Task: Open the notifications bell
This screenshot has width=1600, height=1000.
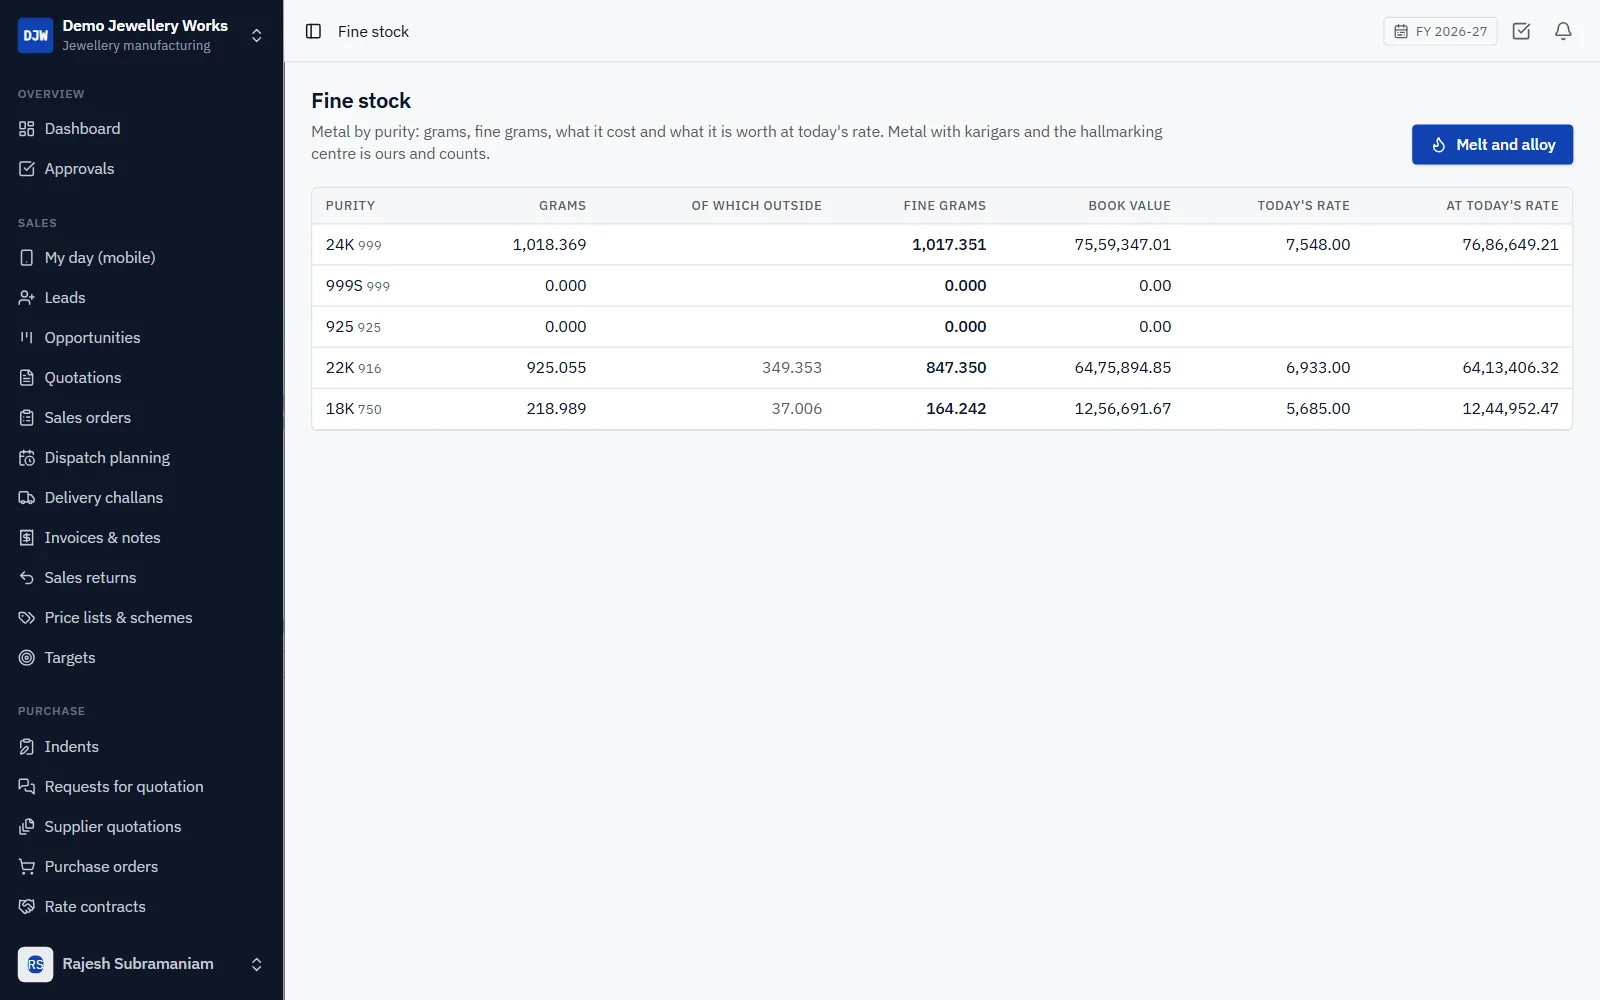Action: 1563,31
